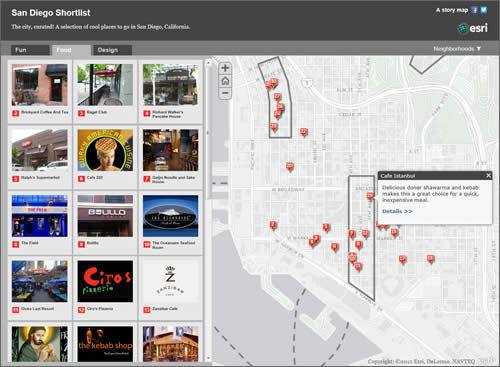Open Richard Walker's Pancake House photo

pos(170,85)
